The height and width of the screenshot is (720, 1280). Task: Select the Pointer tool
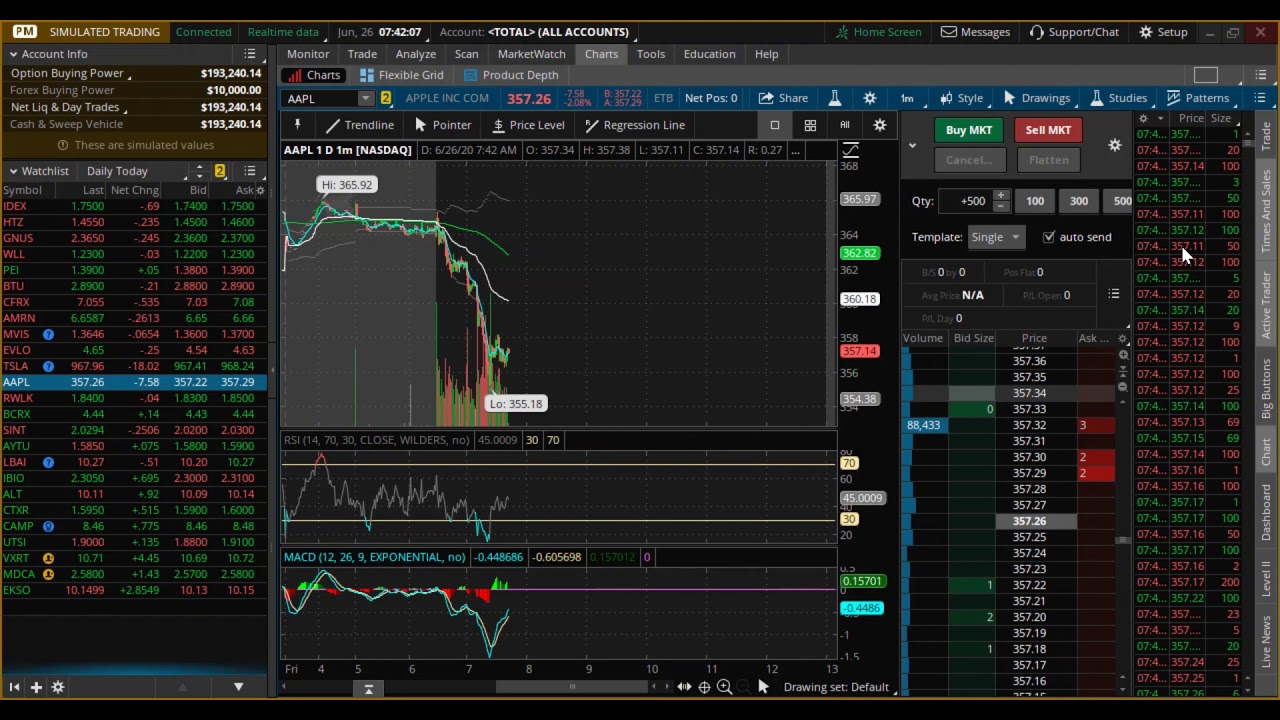click(442, 125)
